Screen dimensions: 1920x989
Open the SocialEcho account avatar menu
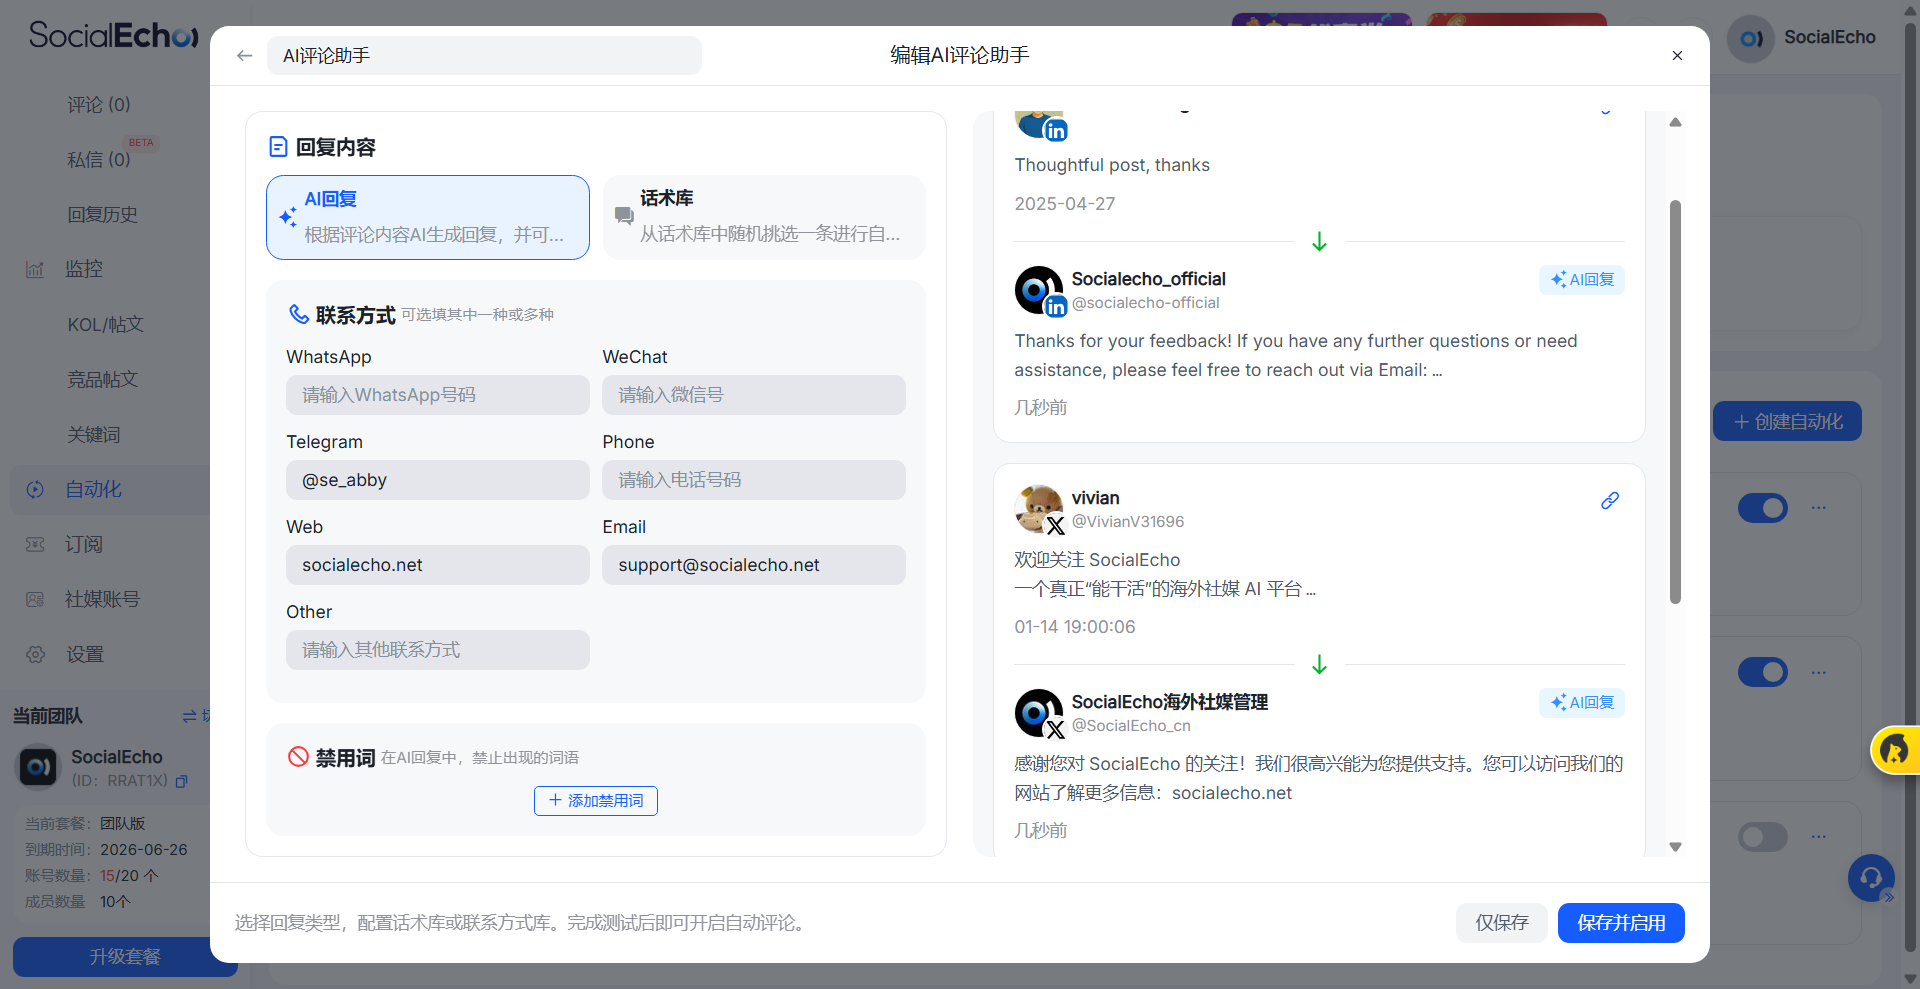(x=1751, y=38)
